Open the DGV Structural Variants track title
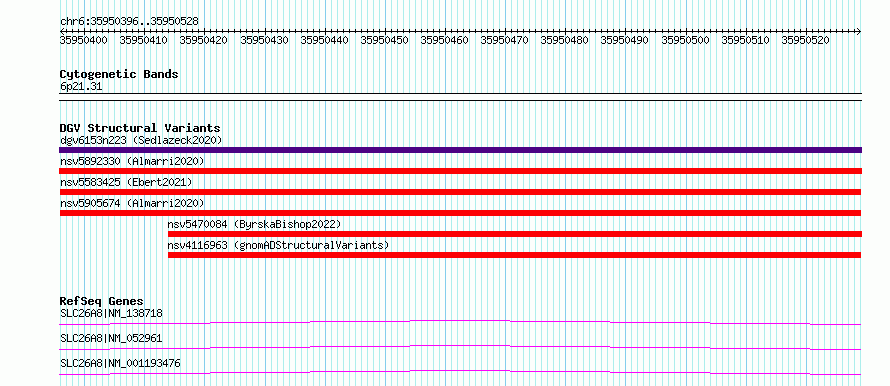The image size is (890, 386). coord(140,128)
